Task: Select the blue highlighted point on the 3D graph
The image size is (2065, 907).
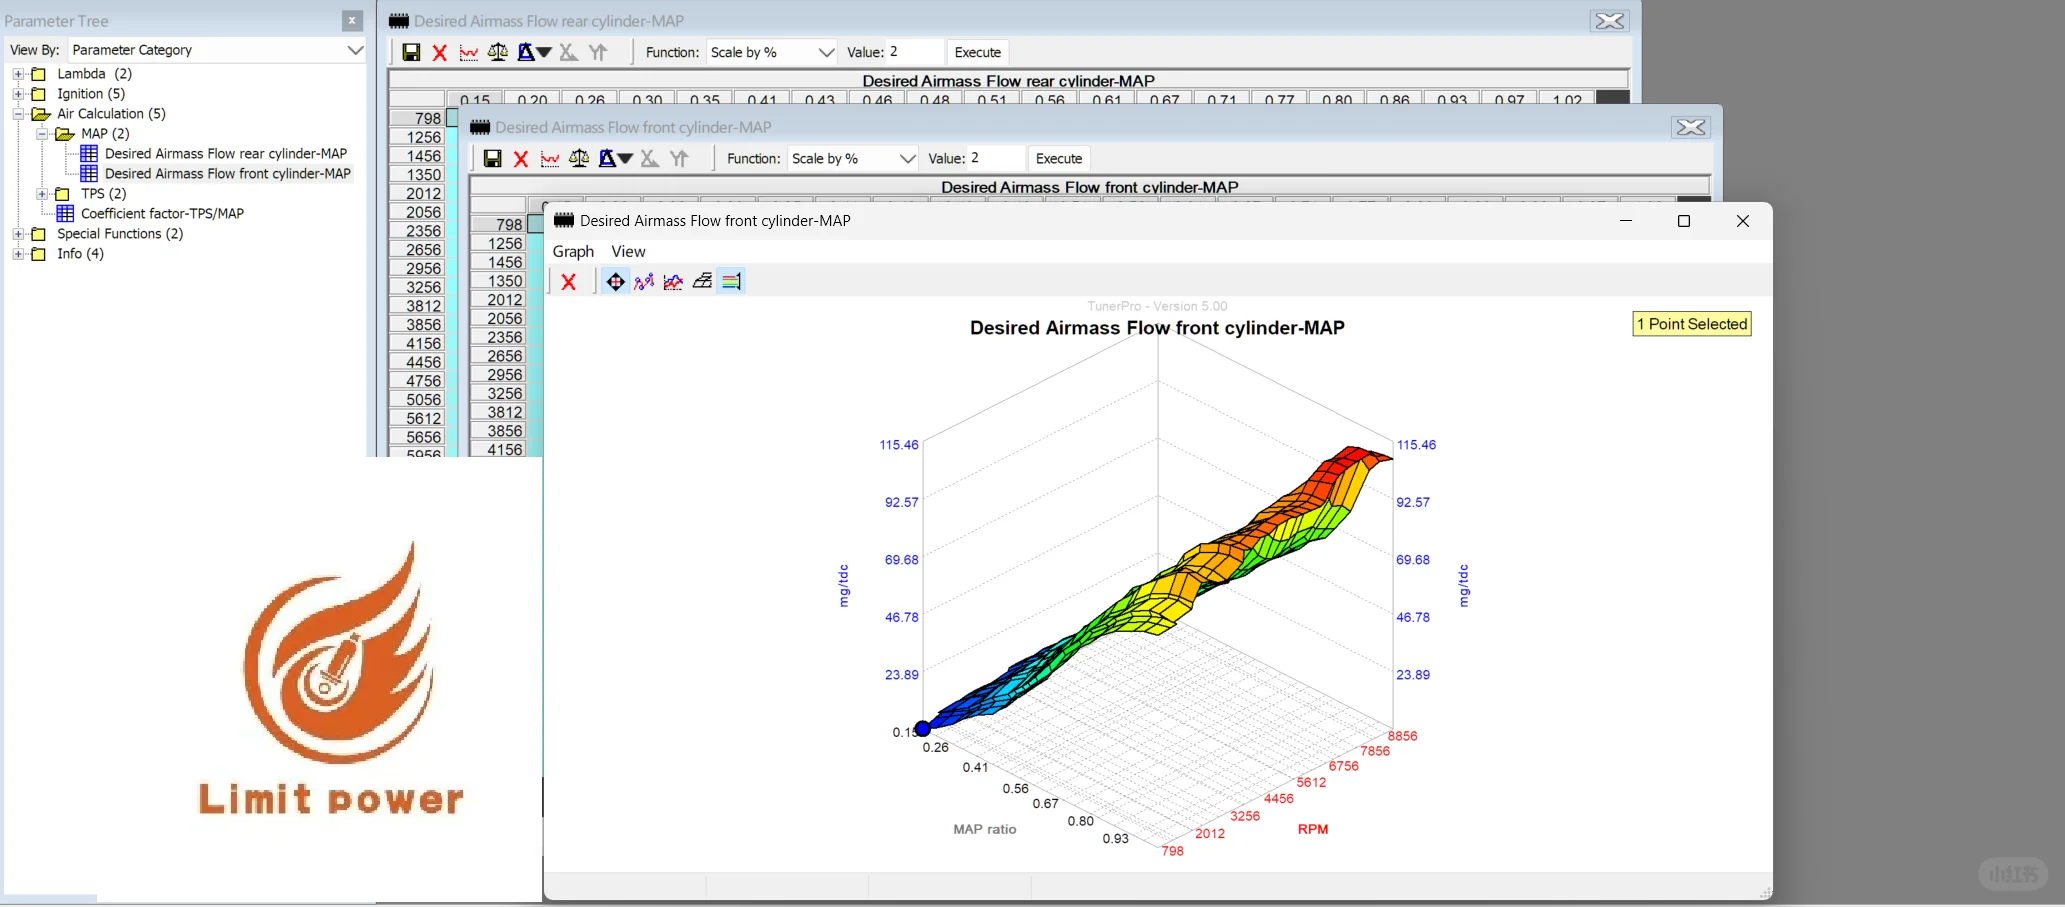Action: tap(923, 729)
